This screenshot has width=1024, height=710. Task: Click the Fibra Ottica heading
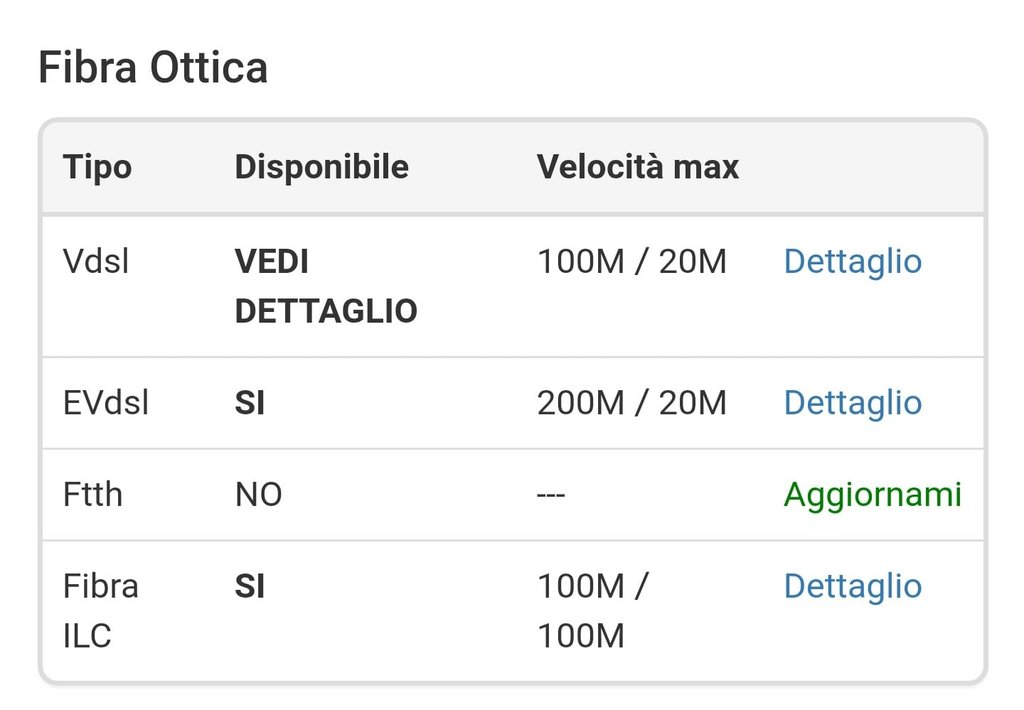pos(153,68)
